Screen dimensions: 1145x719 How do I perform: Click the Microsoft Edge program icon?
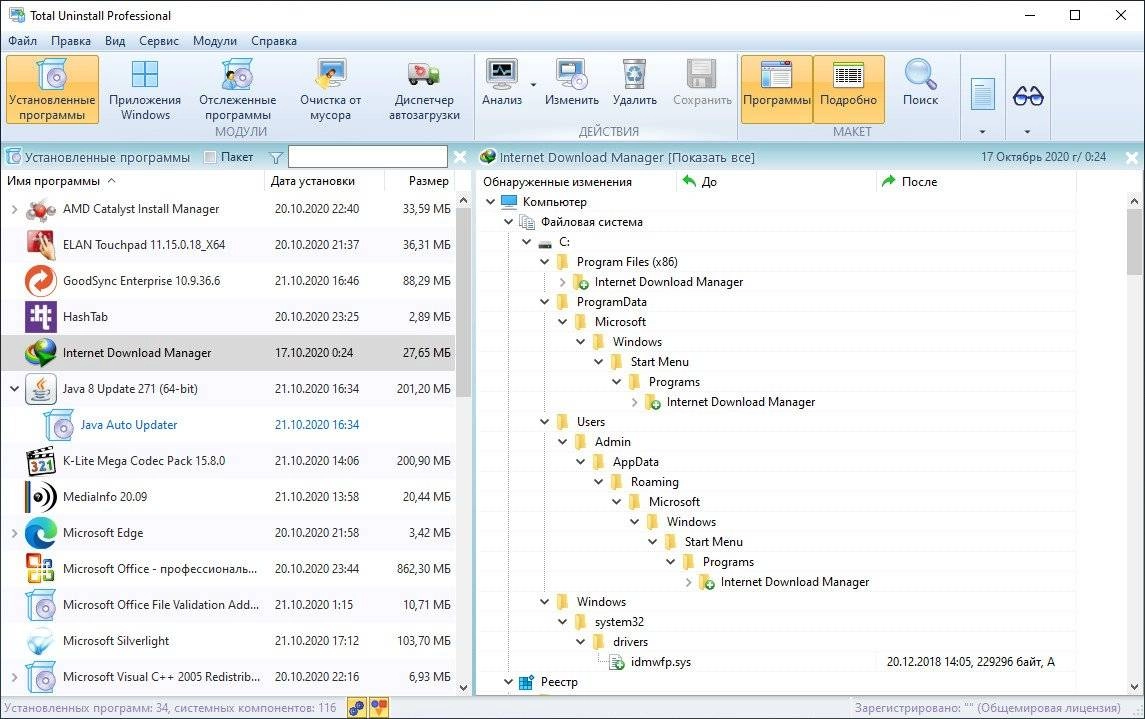point(41,533)
